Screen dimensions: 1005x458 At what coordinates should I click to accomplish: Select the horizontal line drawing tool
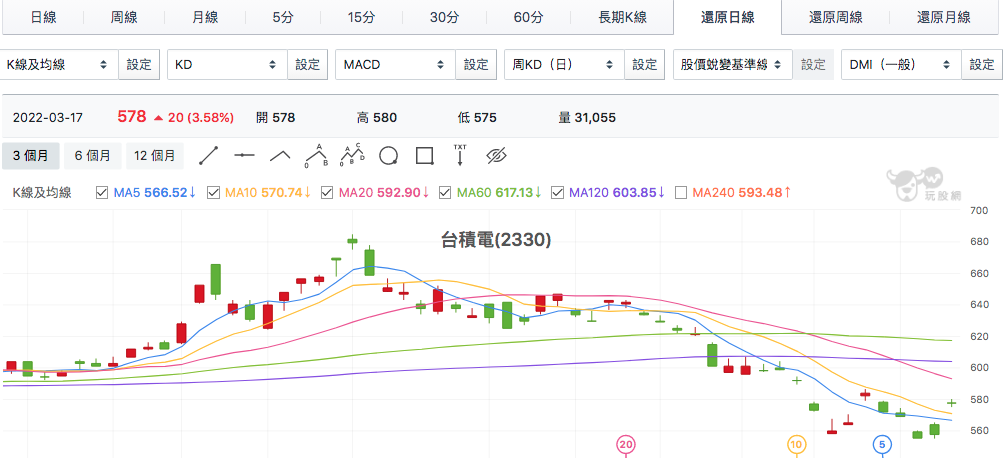coord(244,156)
